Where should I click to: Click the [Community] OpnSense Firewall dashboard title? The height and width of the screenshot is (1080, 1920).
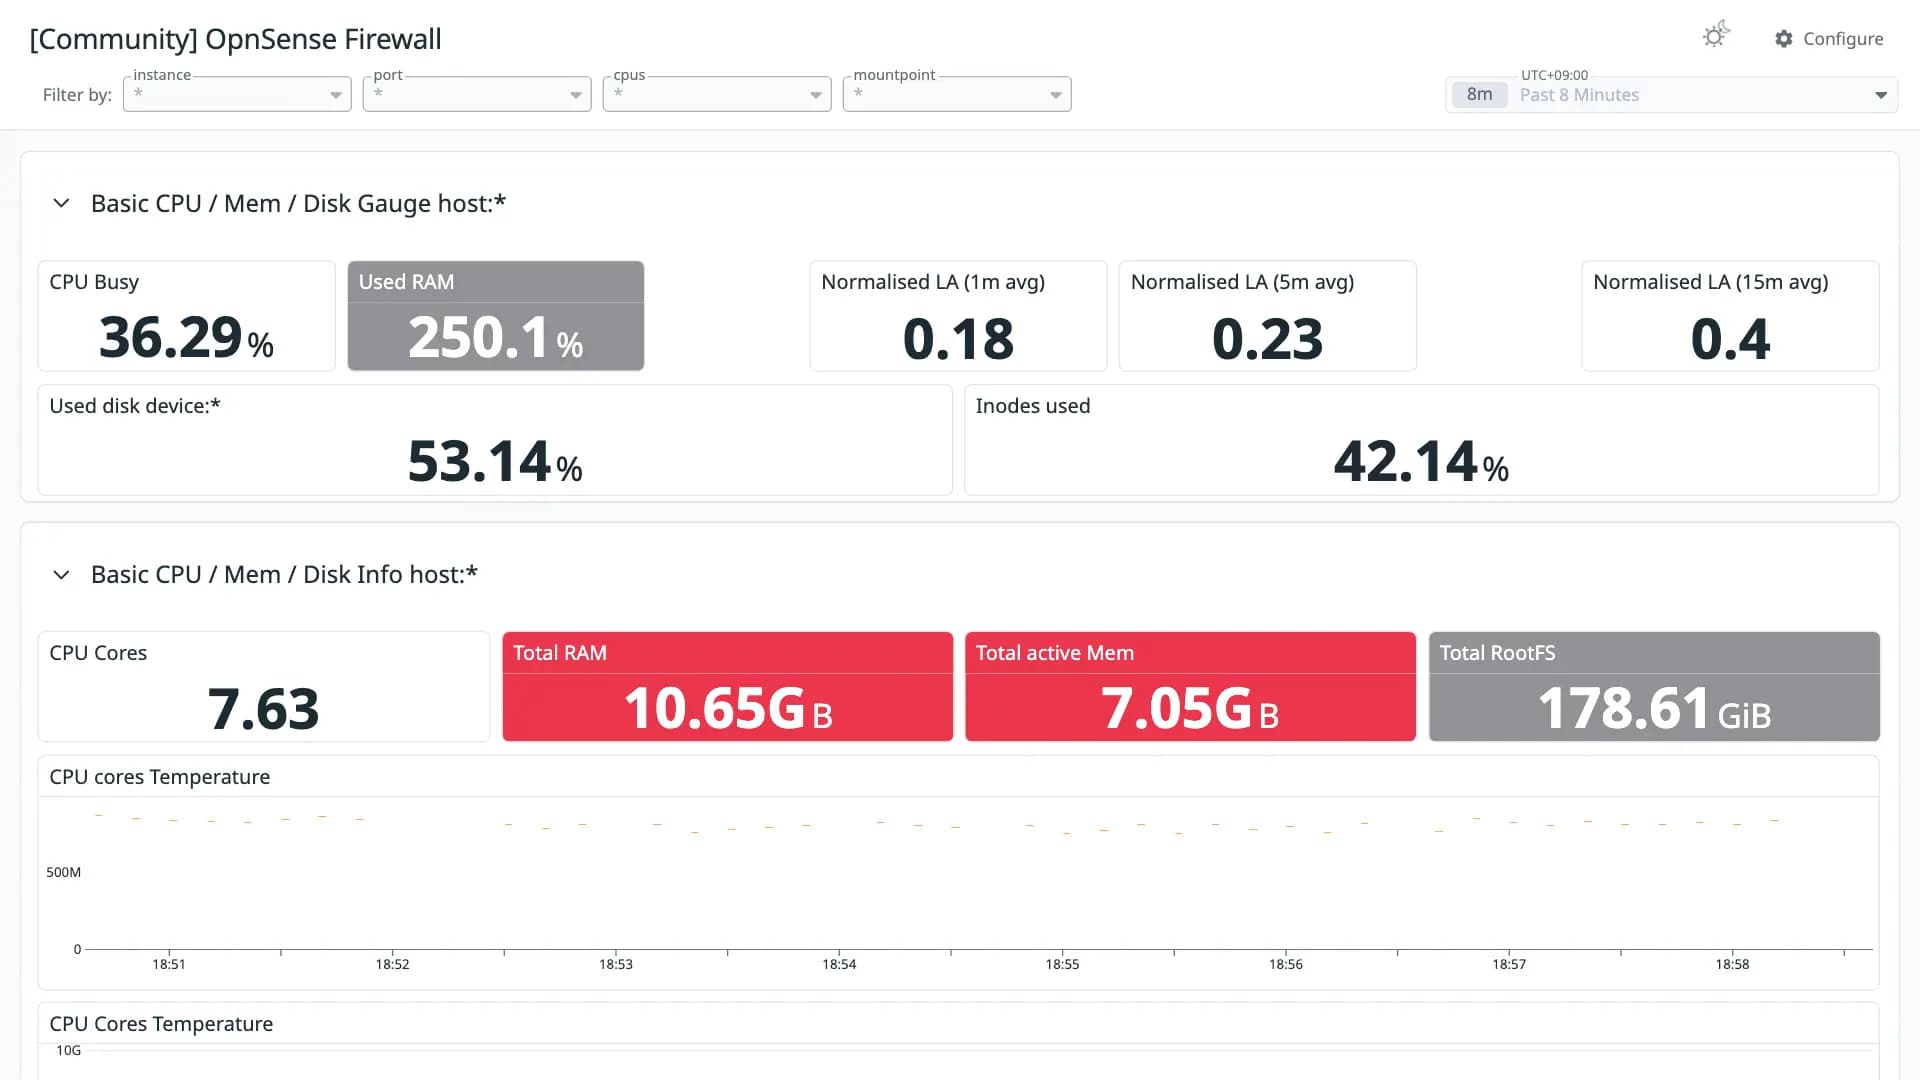[235, 39]
